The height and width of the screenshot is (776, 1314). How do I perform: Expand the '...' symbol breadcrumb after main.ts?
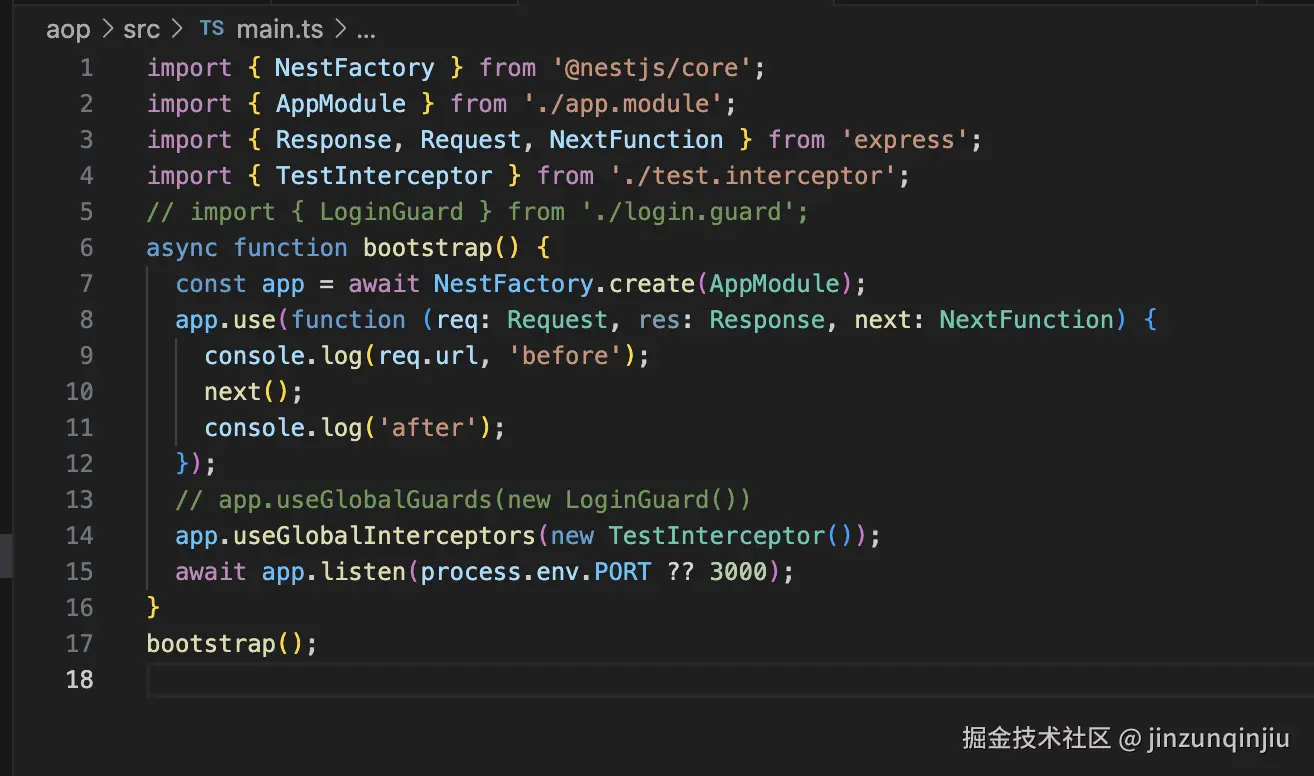click(366, 28)
